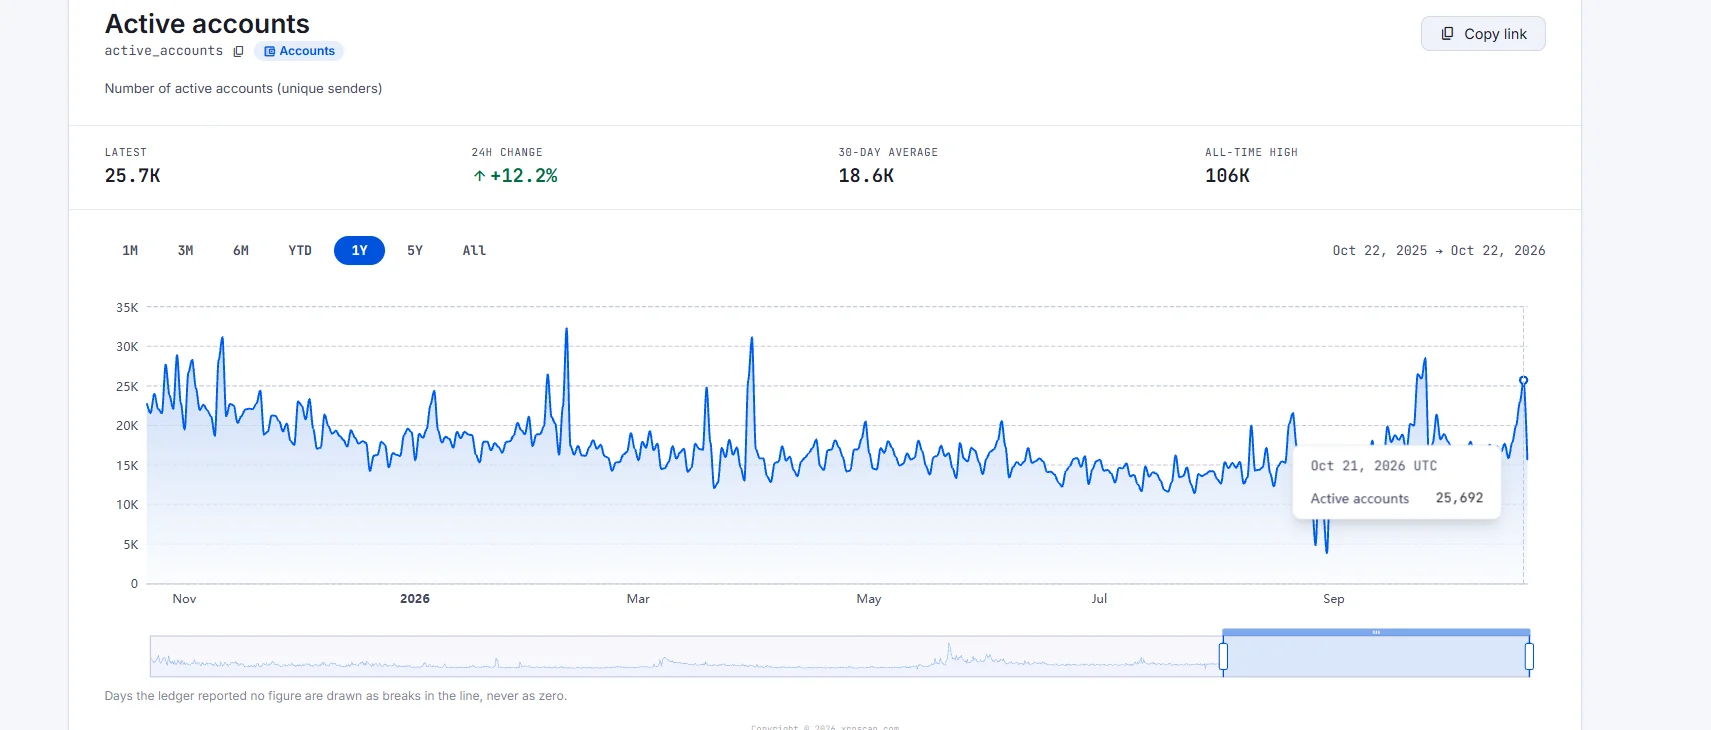Click the 24H change up-arrow icon
Screen dimensions: 1711x730
pyautogui.click(x=479, y=176)
